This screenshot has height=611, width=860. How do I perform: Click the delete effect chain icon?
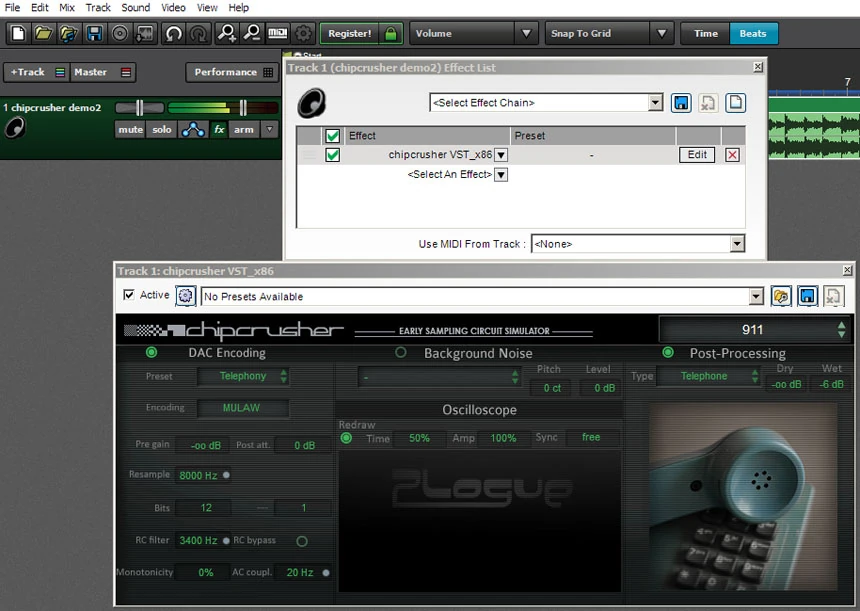coord(708,103)
